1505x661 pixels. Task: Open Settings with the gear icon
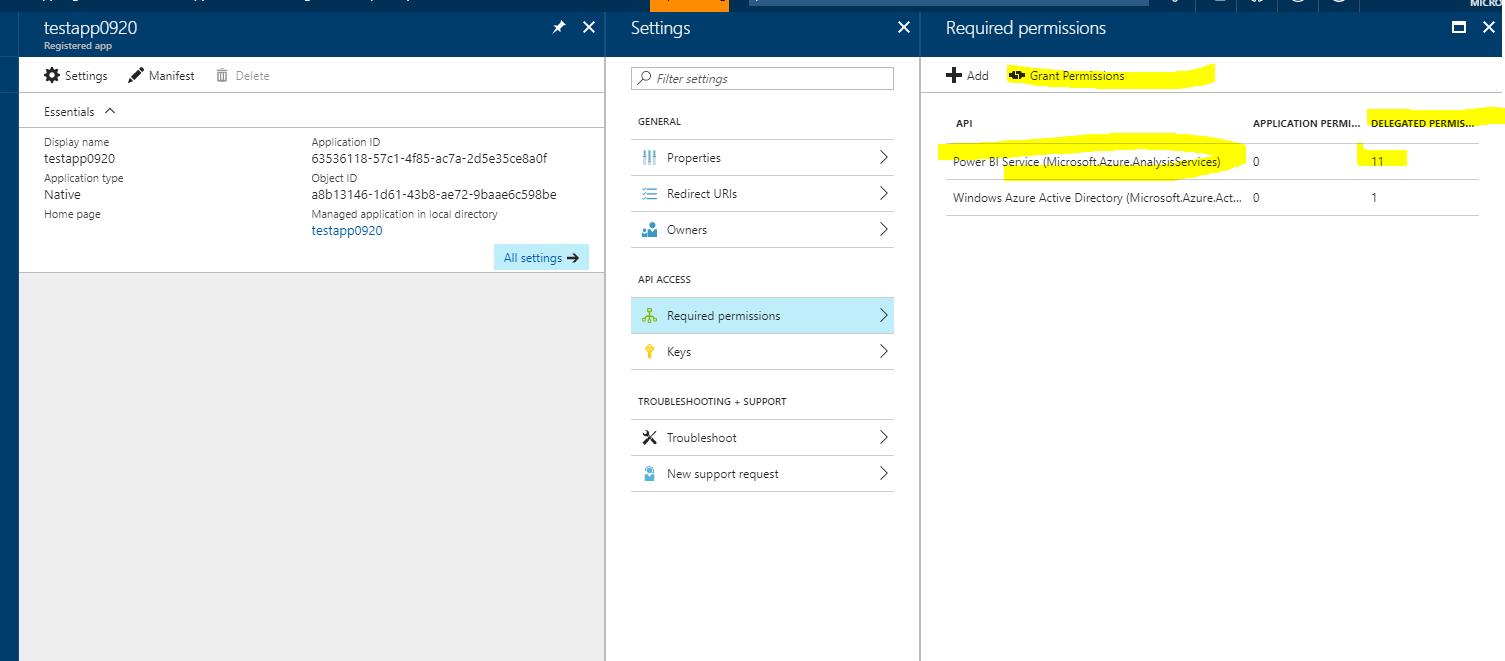coord(76,75)
